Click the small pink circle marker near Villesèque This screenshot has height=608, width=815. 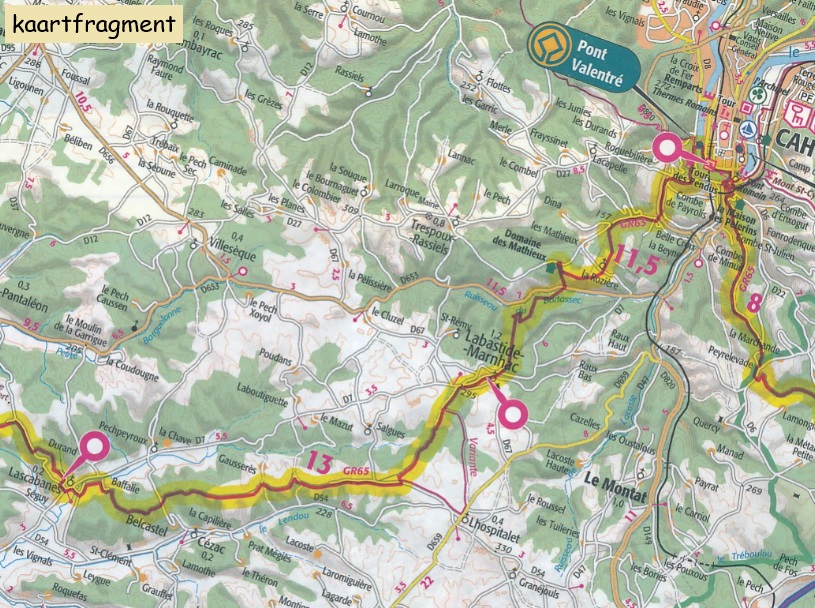click(242, 271)
